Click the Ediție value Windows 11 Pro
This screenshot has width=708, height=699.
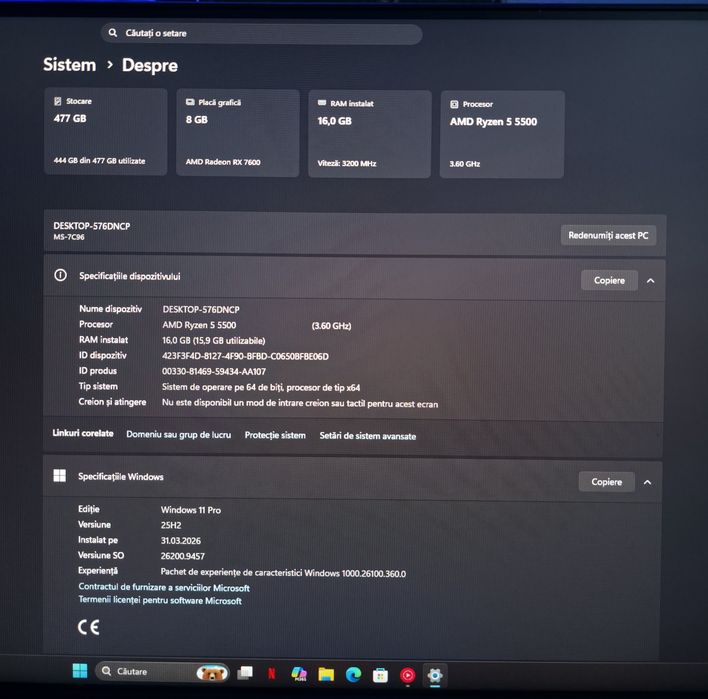pyautogui.click(x=191, y=510)
